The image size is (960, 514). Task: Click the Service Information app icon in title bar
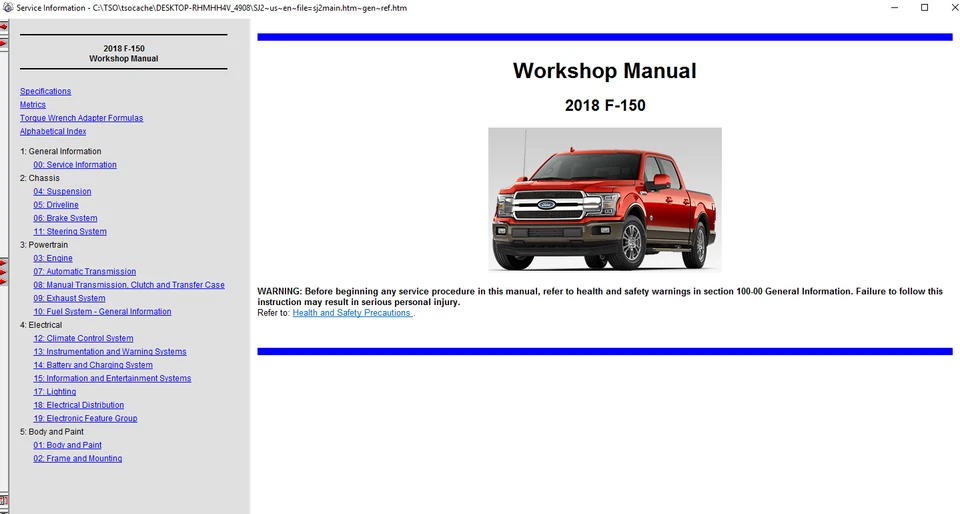pyautogui.click(x=8, y=8)
